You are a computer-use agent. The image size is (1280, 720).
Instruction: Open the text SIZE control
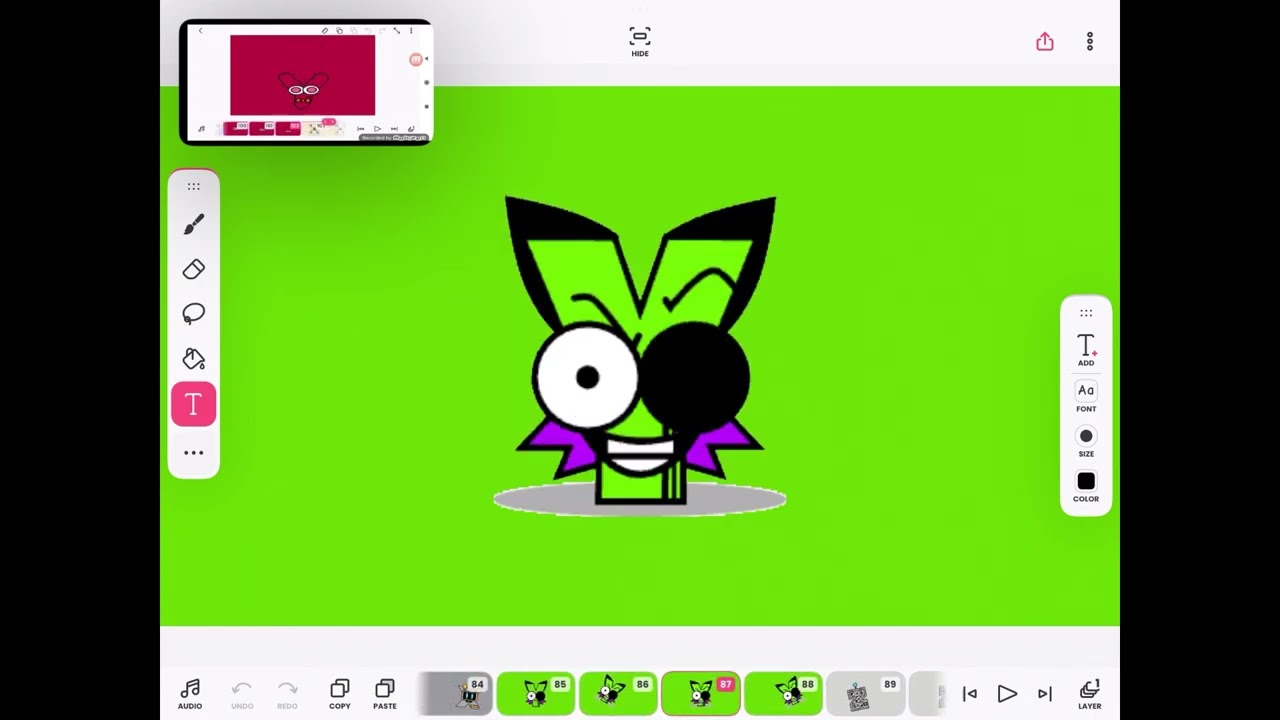(x=1086, y=442)
